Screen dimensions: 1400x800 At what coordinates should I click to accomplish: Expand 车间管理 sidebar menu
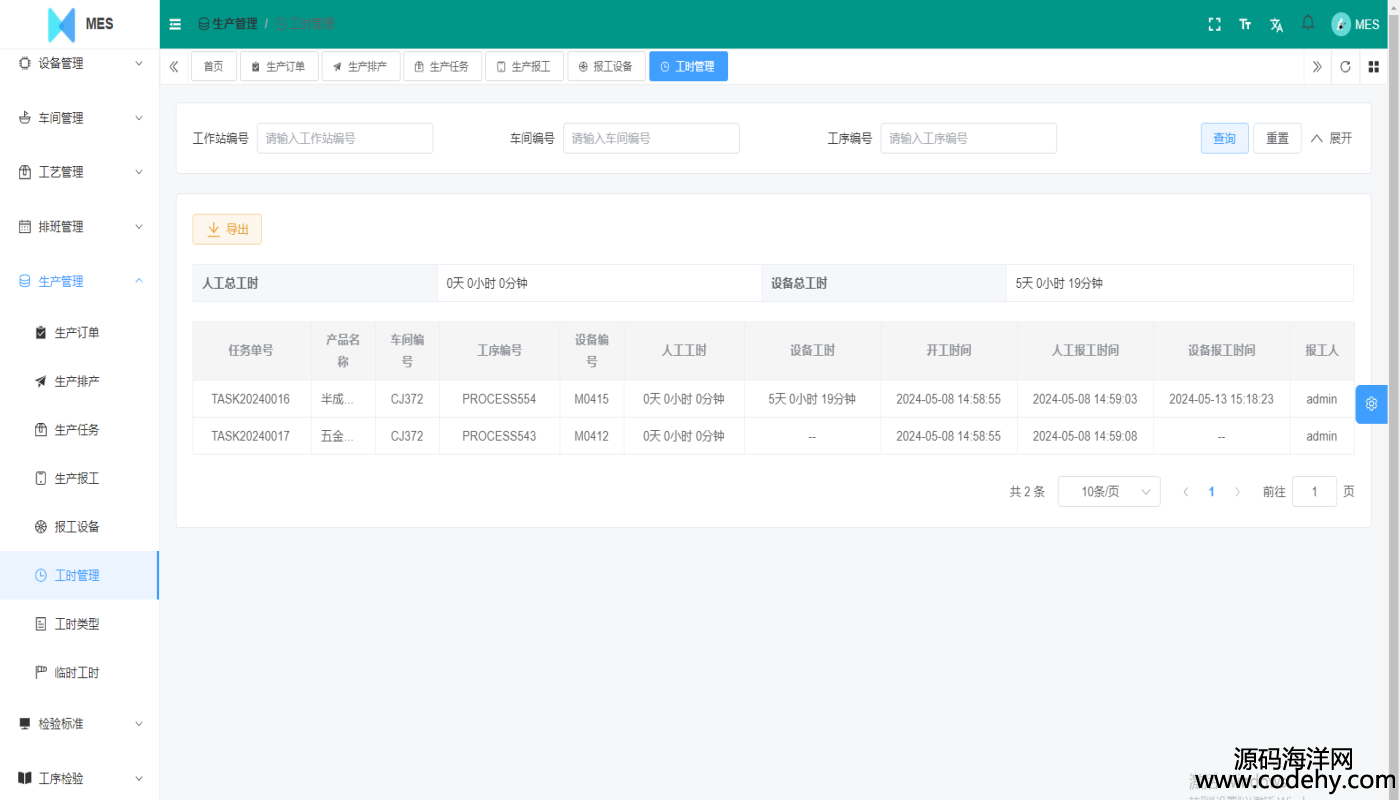point(80,118)
